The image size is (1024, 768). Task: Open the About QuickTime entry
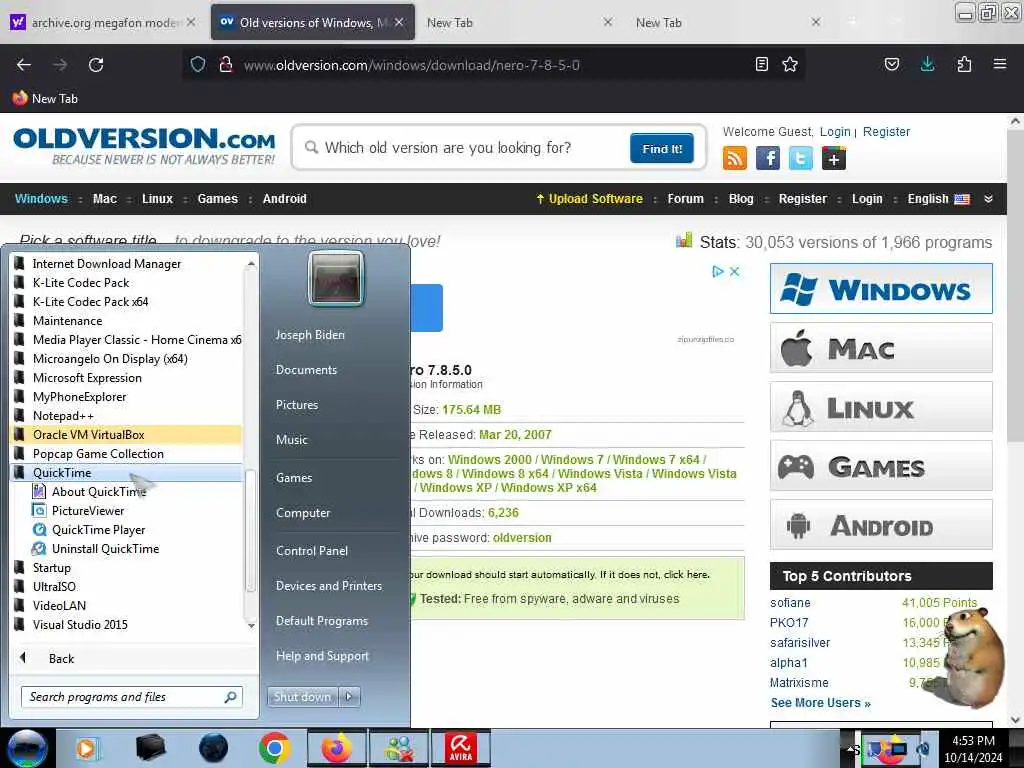coord(99,492)
